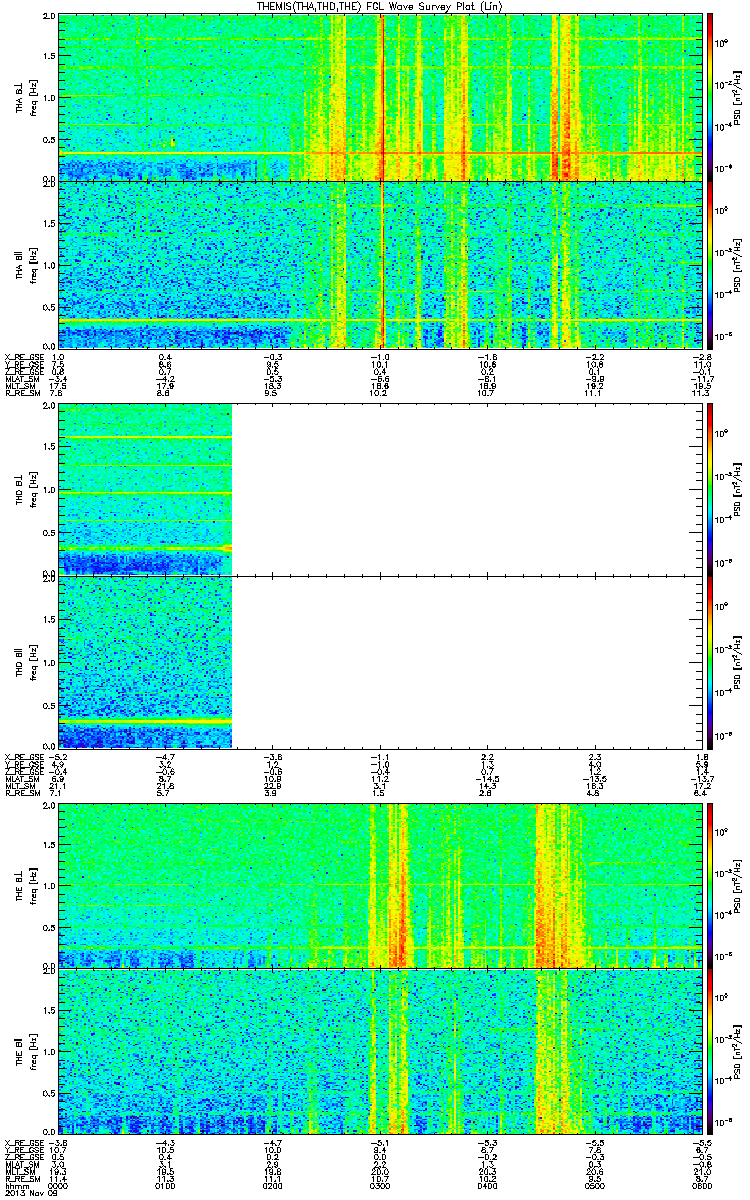Click PSD [nT²/Hz] label beside THD B-parallel colorbar
The height and width of the screenshot is (1200, 750).
coord(737,661)
